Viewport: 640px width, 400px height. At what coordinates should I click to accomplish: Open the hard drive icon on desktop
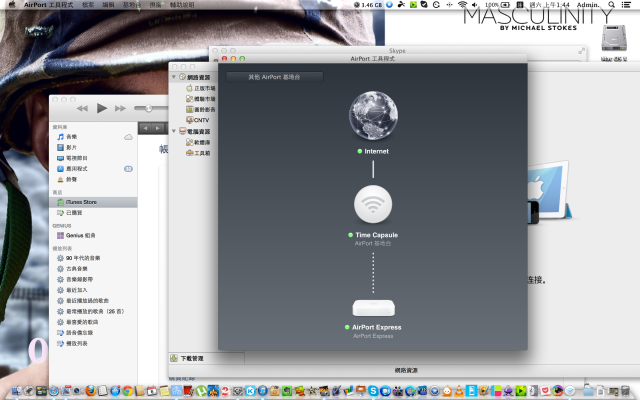613,39
